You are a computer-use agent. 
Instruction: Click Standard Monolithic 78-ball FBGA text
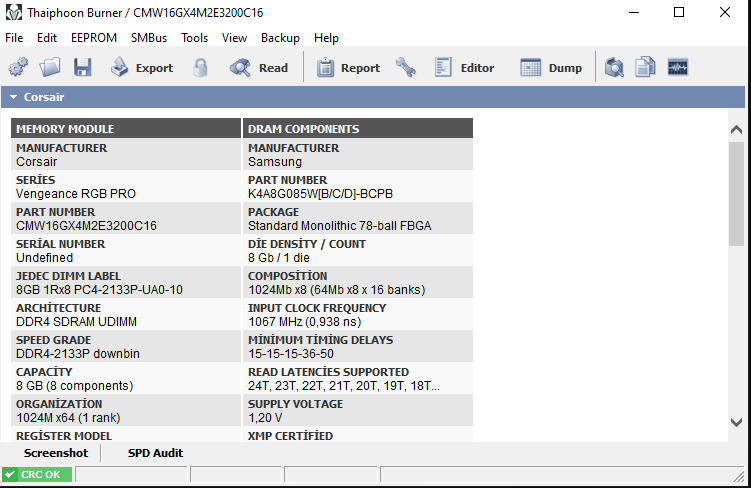(340, 226)
